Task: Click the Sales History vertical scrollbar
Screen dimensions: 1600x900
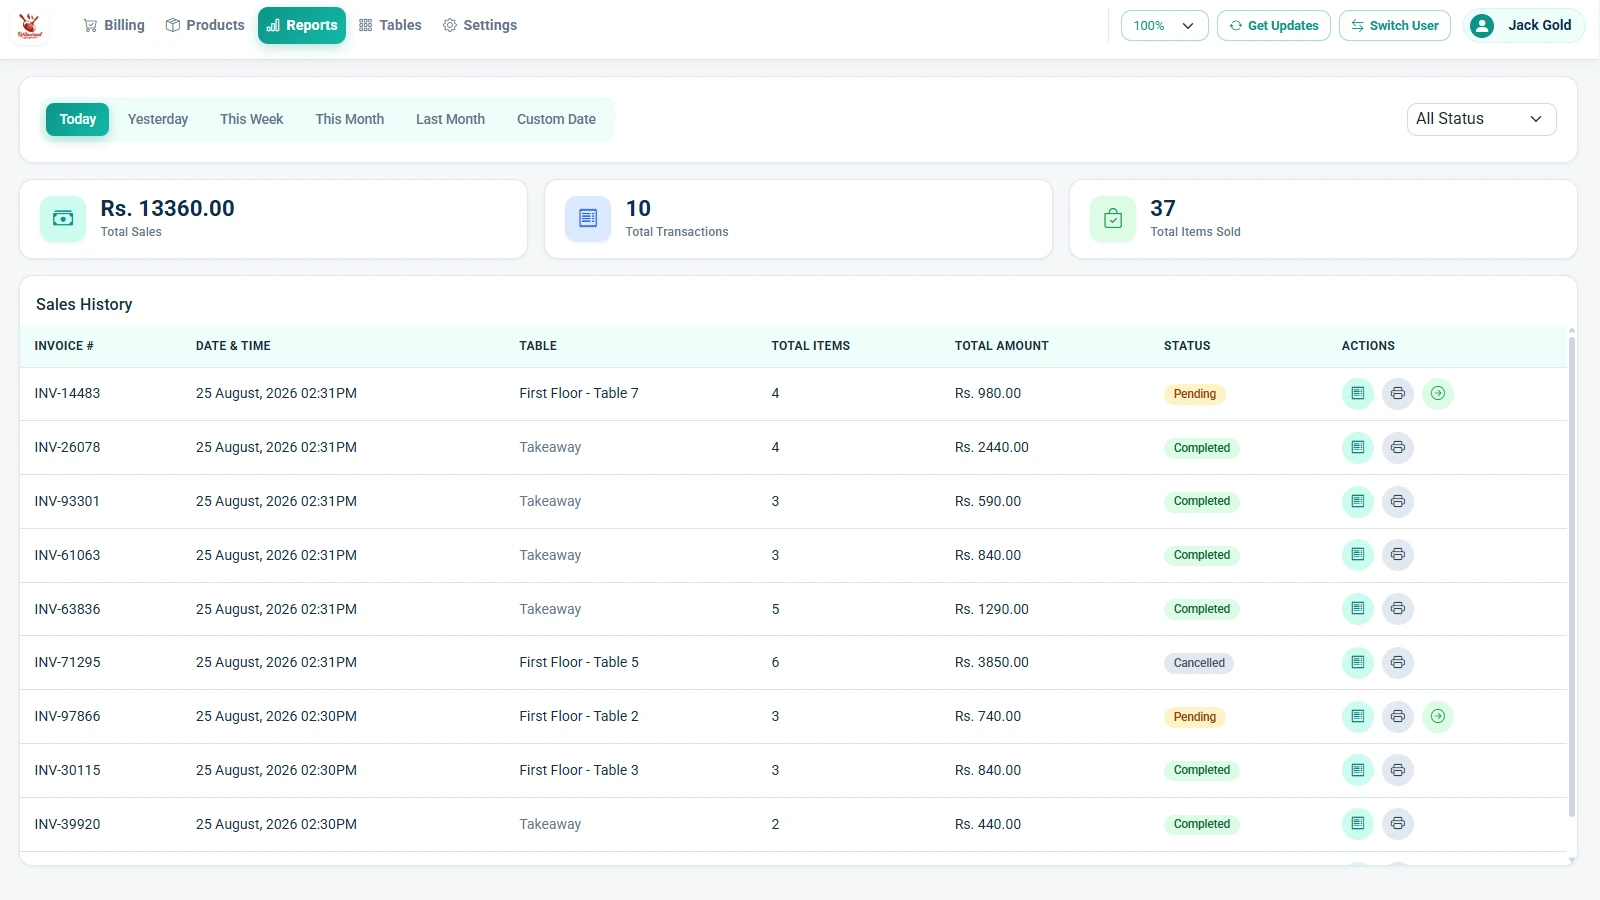Action: click(1572, 577)
